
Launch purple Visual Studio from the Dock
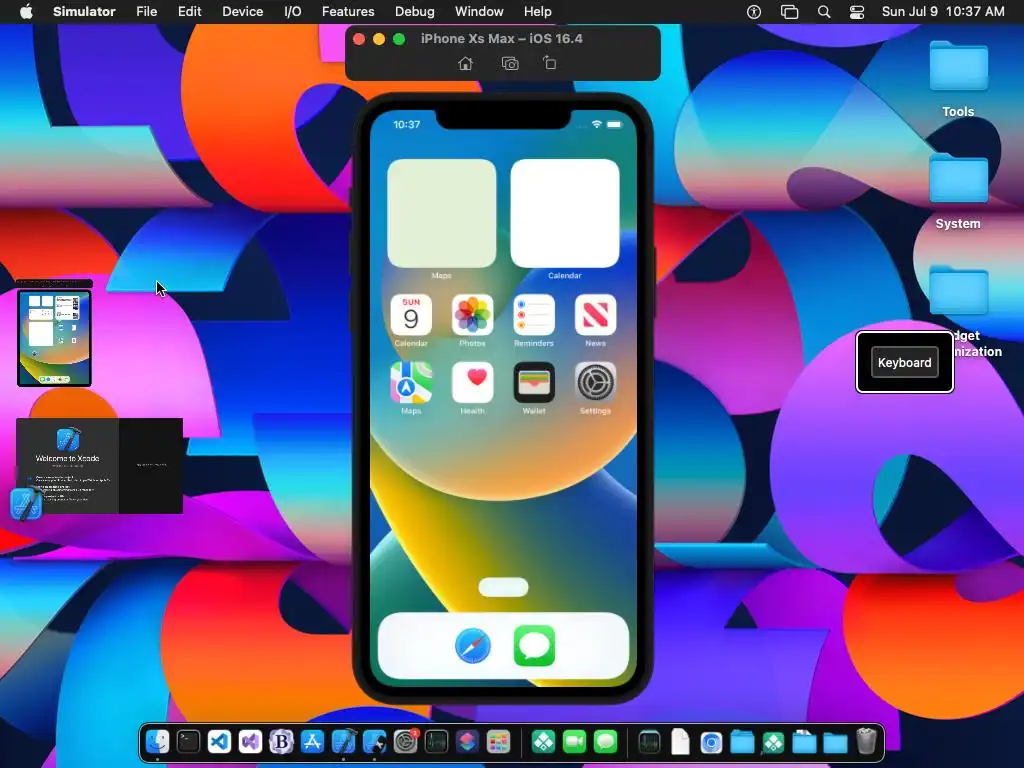click(250, 742)
